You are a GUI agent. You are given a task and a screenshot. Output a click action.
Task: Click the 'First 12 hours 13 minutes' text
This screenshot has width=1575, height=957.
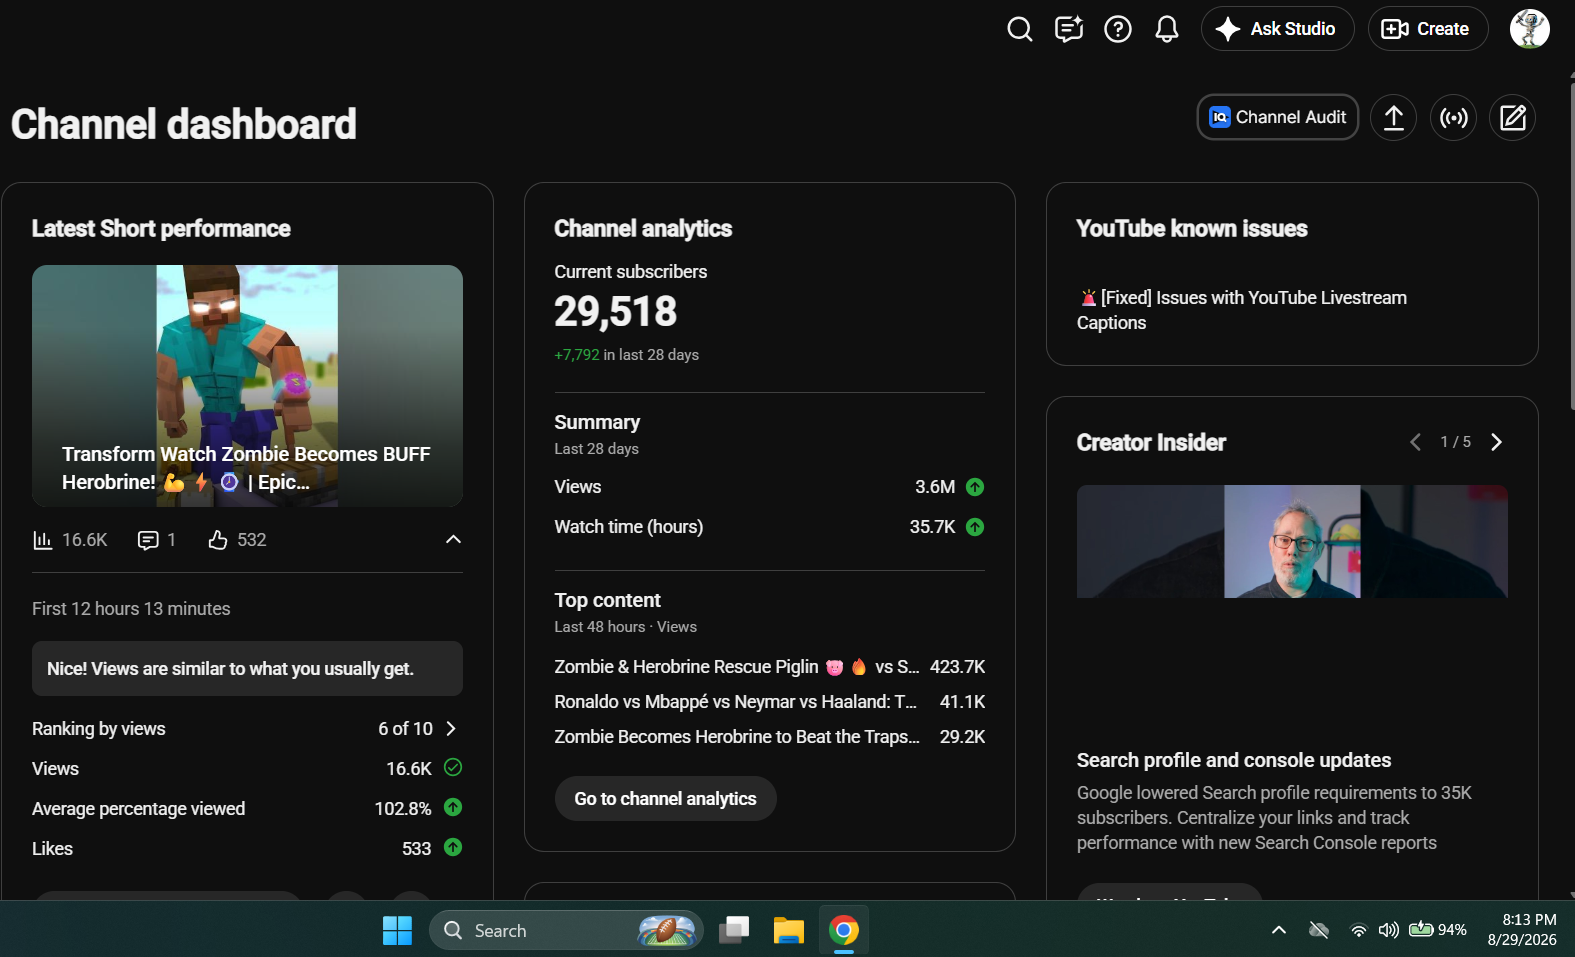click(x=131, y=609)
